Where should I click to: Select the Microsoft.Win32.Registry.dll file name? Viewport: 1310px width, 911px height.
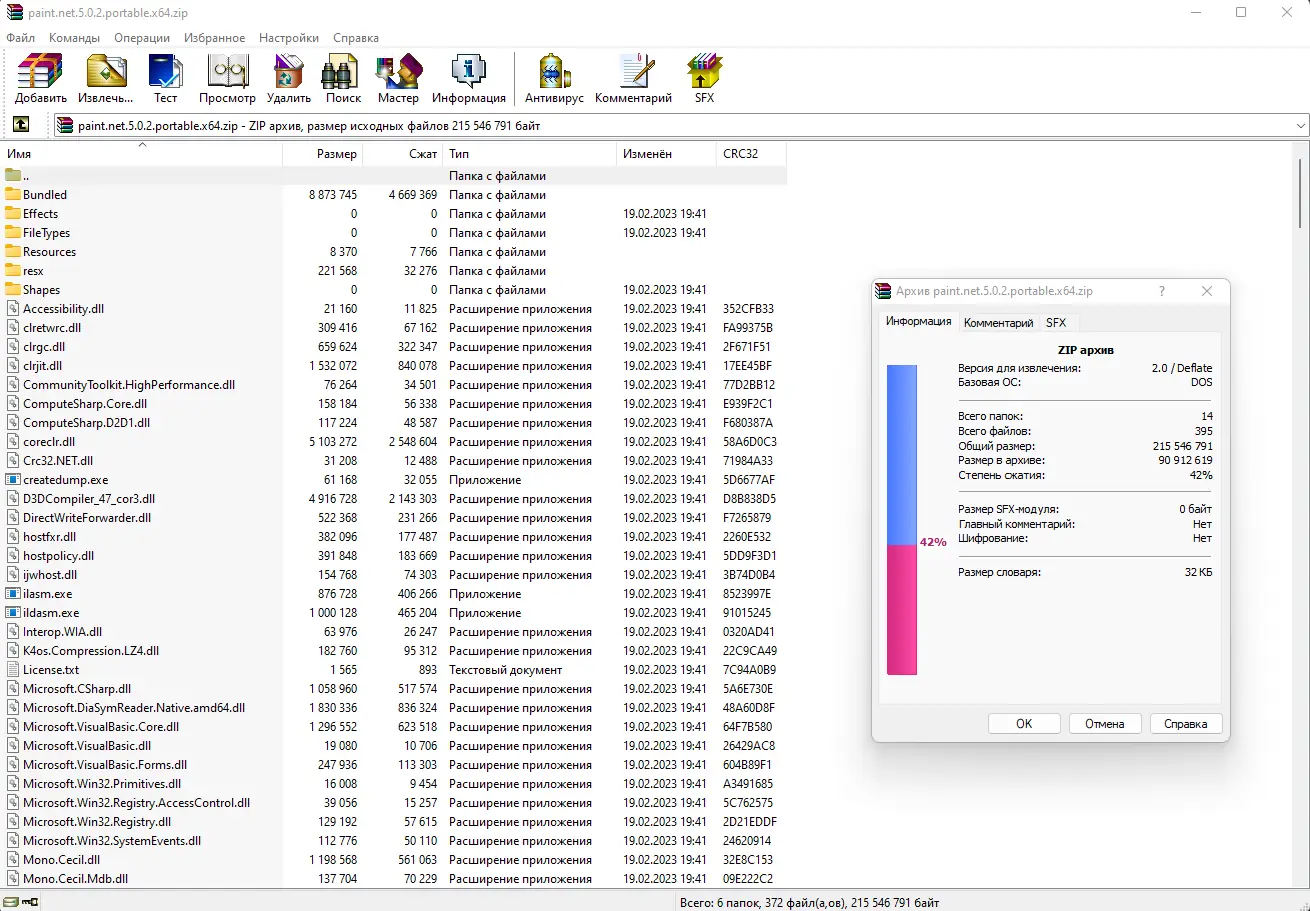tap(96, 821)
